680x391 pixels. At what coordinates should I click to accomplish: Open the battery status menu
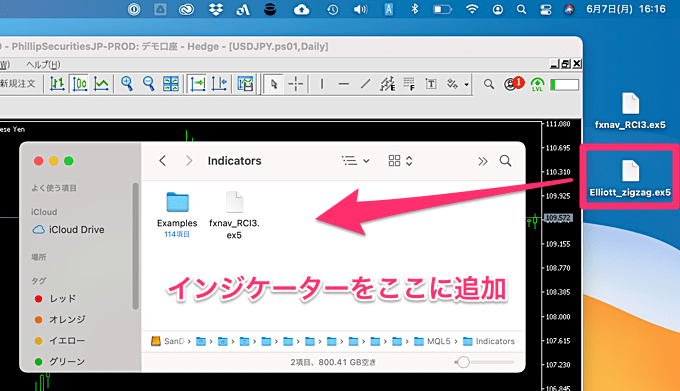pos(442,9)
